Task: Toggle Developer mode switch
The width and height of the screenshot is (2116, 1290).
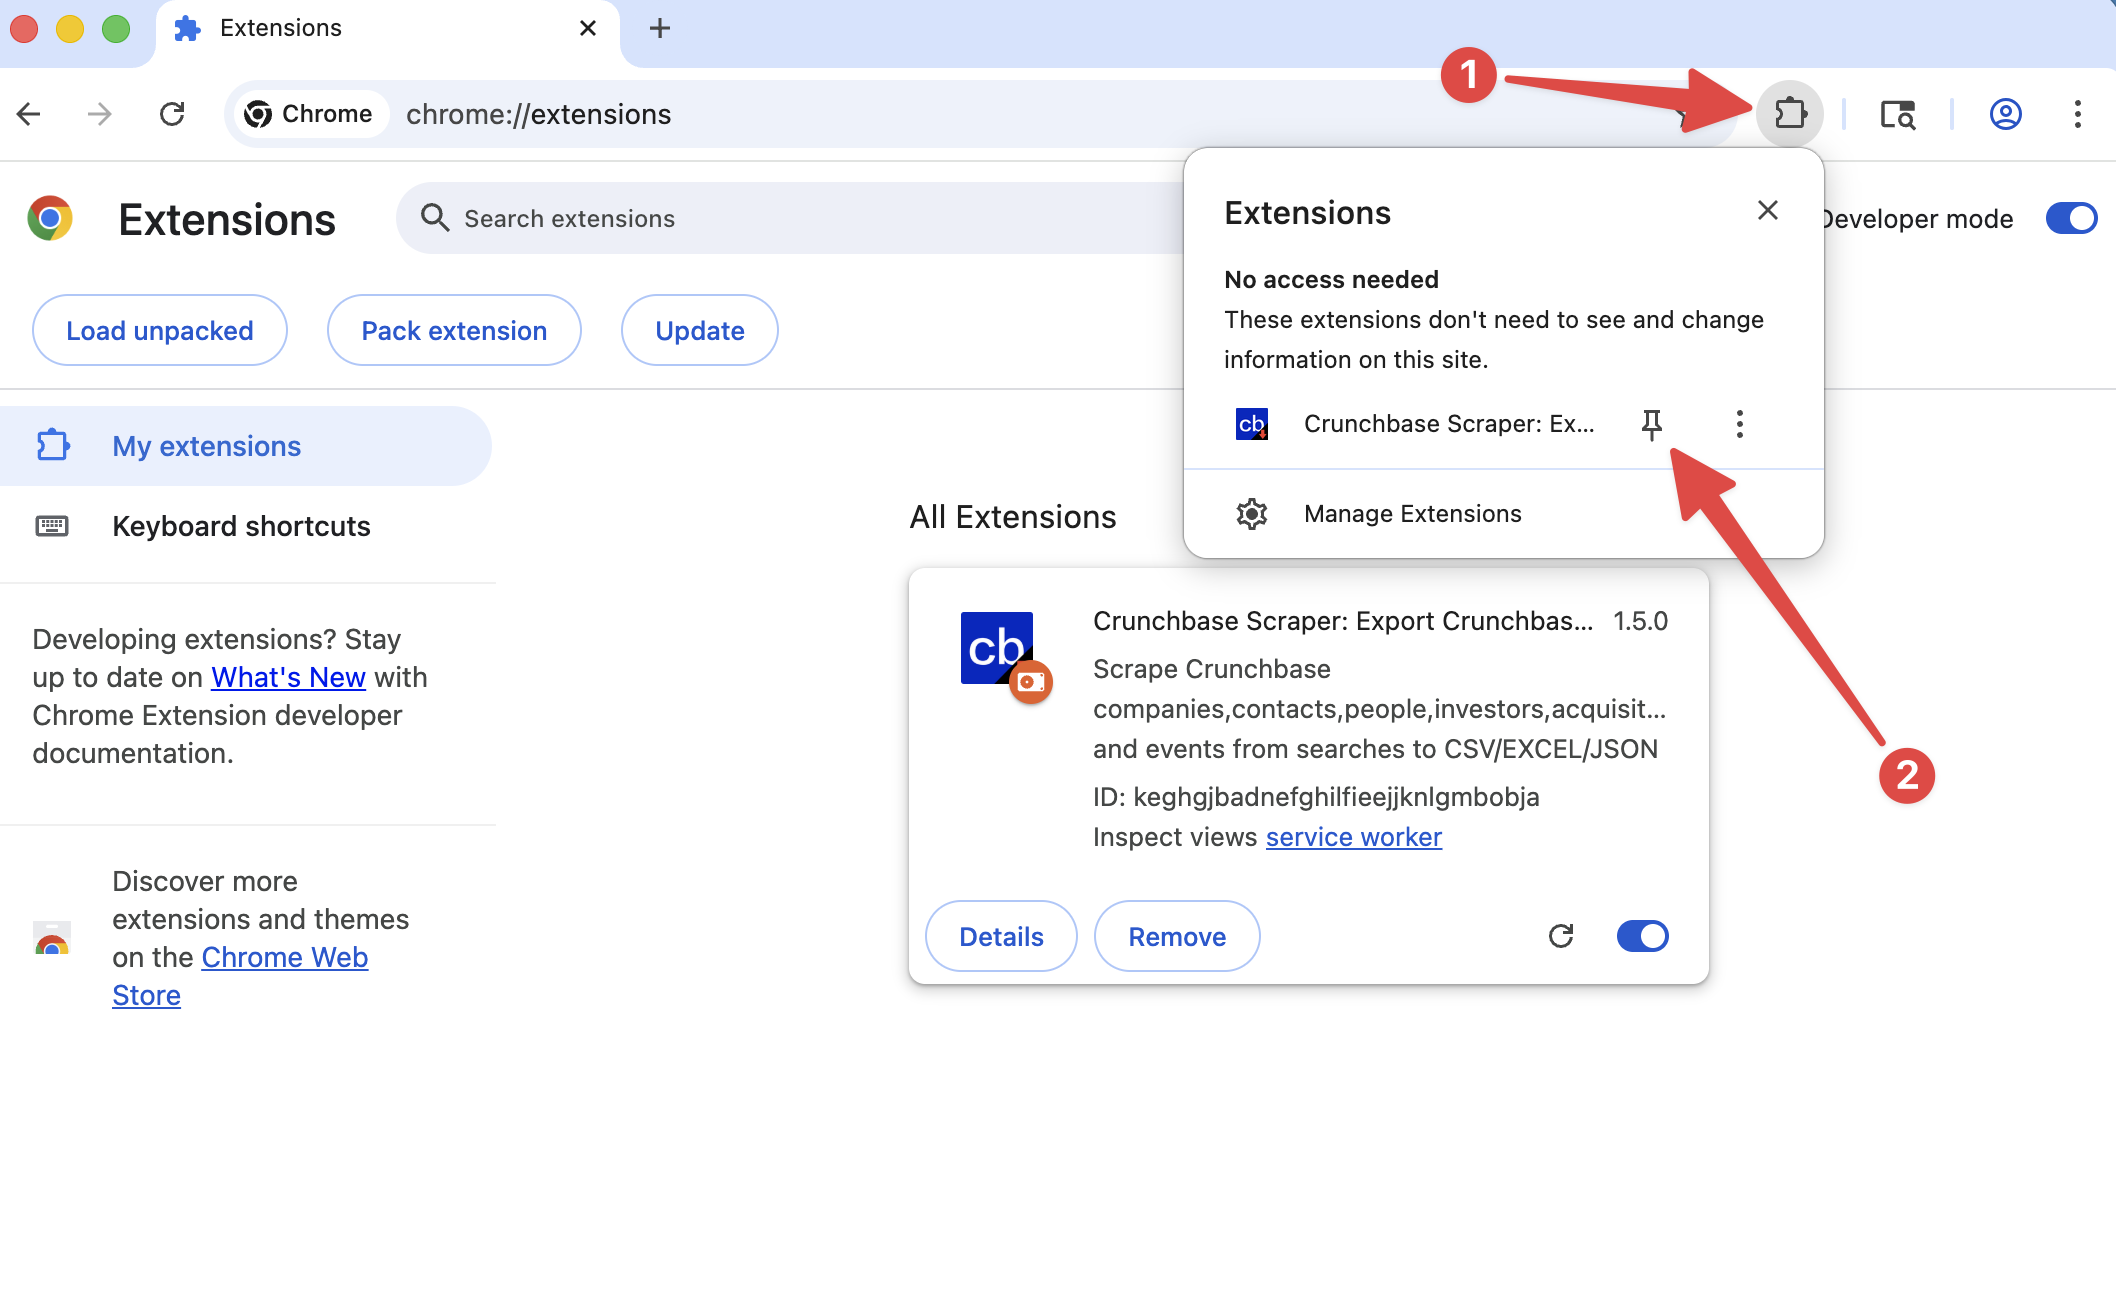Action: click(2071, 218)
